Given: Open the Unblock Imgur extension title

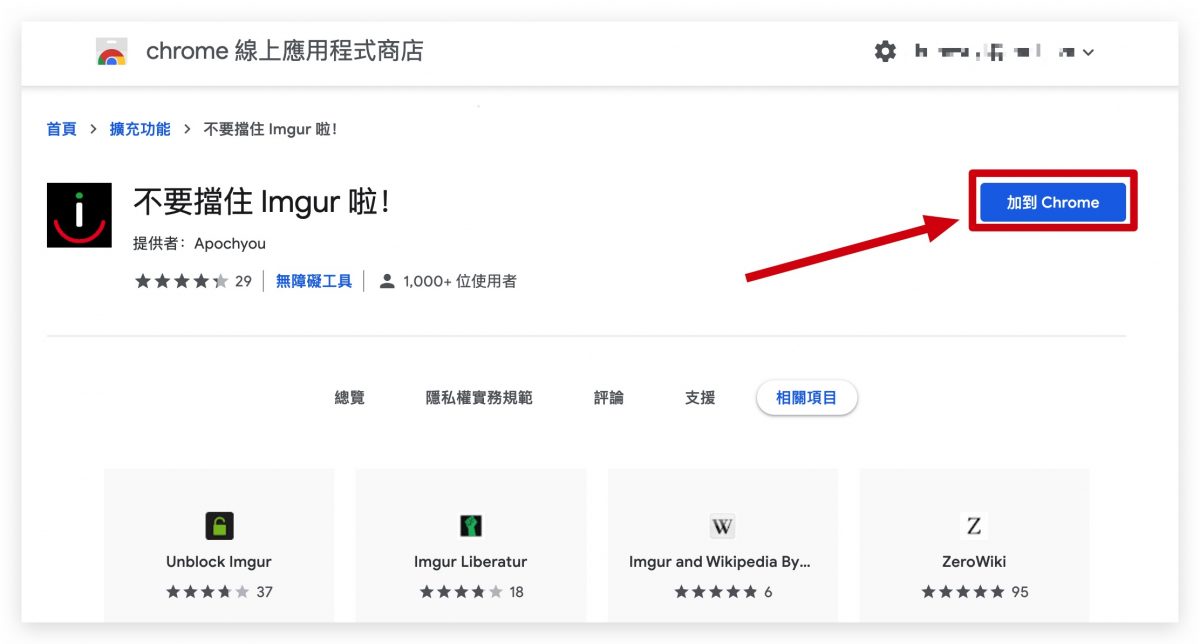Looking at the screenshot, I should [x=219, y=562].
